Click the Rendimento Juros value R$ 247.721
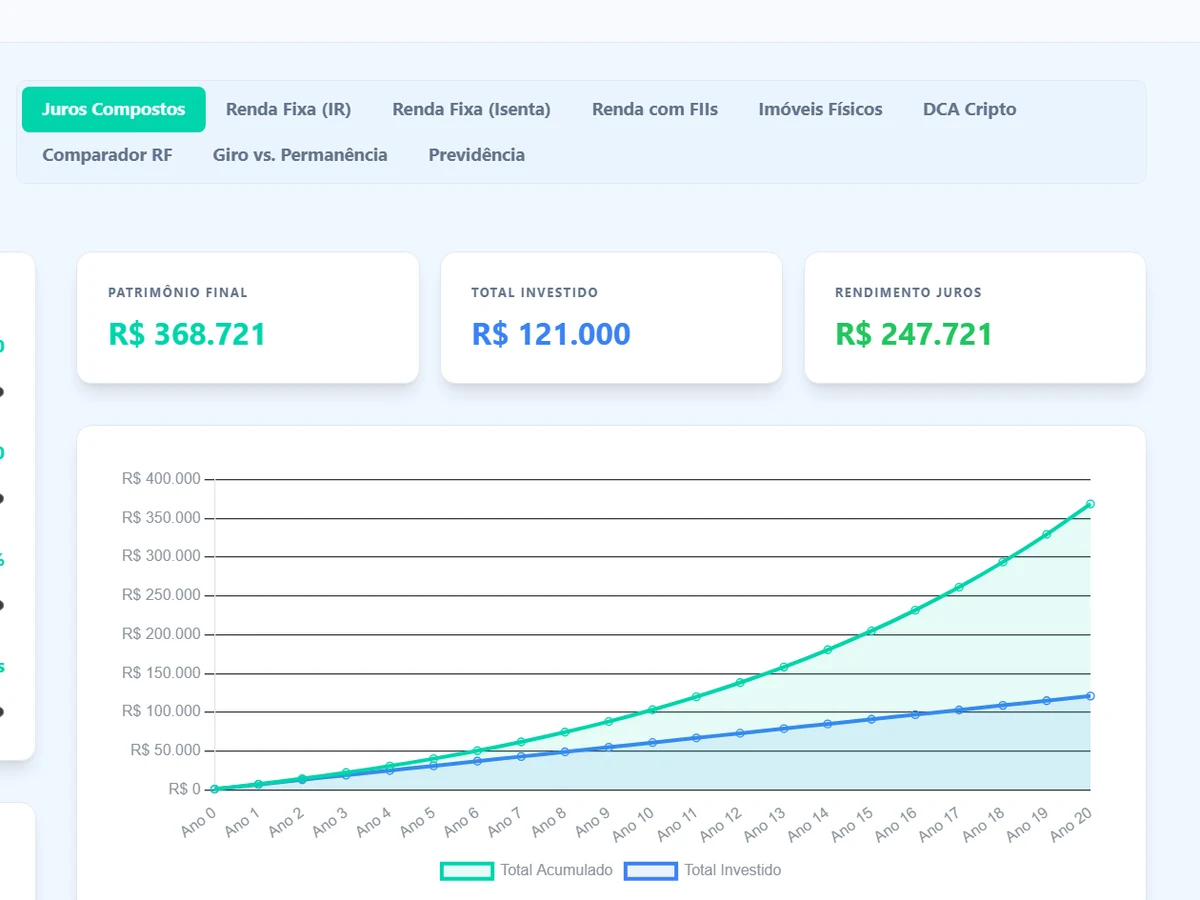This screenshot has width=1200, height=900. [914, 334]
